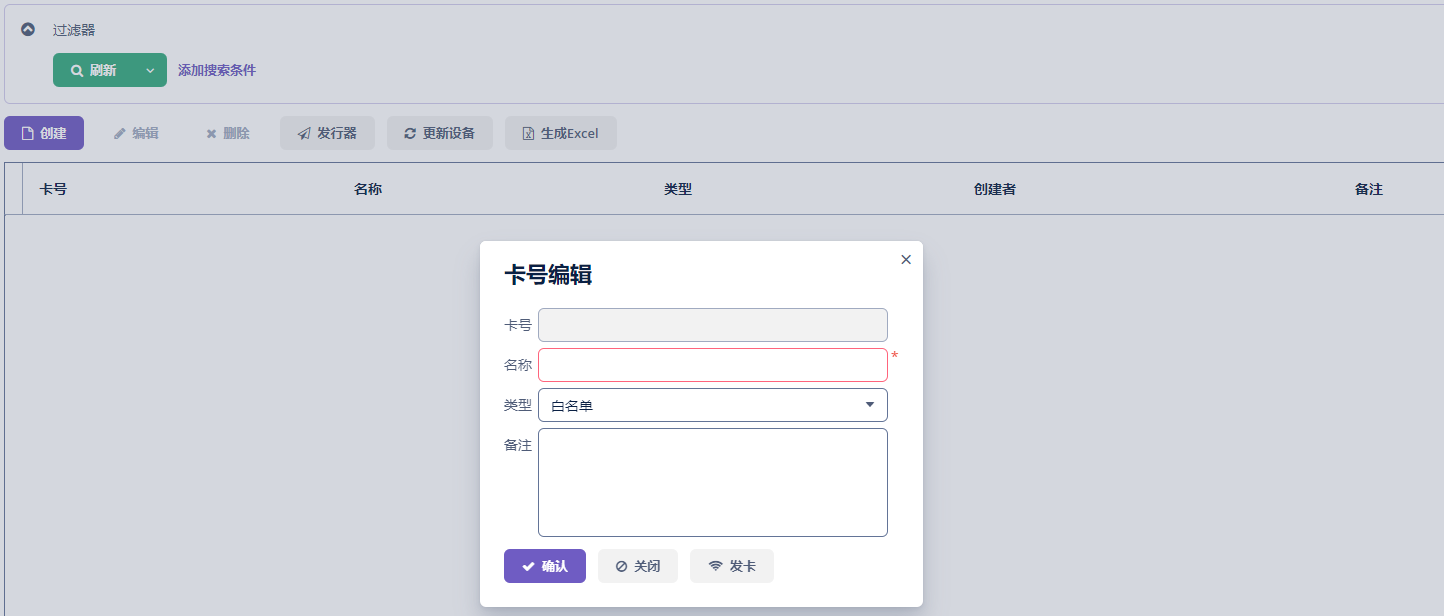1444x616 pixels.
Task: Click the 编辑 pencil edit button
Action: [x=136, y=133]
